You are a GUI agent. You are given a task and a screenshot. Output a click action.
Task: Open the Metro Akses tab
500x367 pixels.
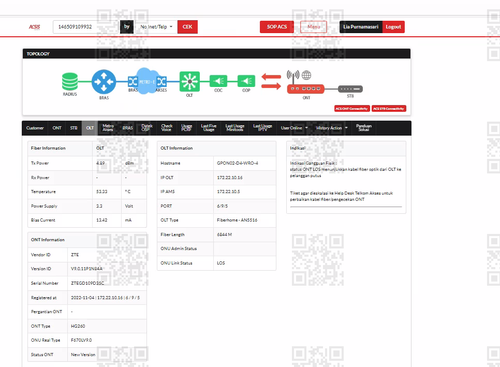pos(108,128)
